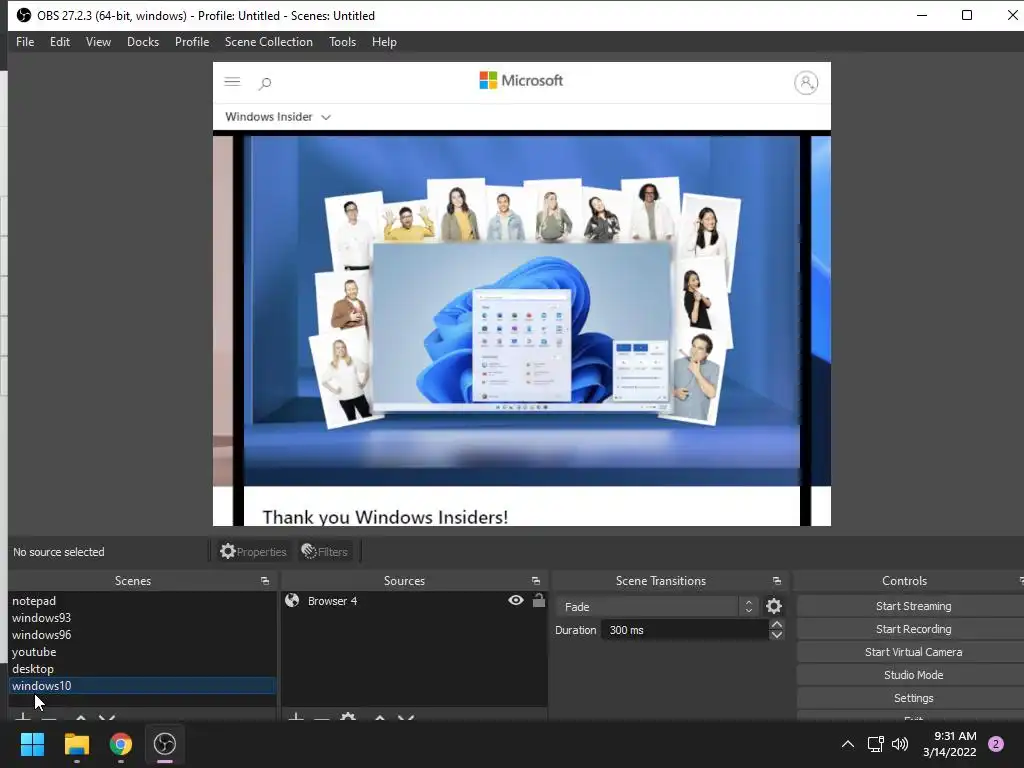Open the Edit menu
Image resolution: width=1024 pixels, height=768 pixels.
tap(59, 42)
